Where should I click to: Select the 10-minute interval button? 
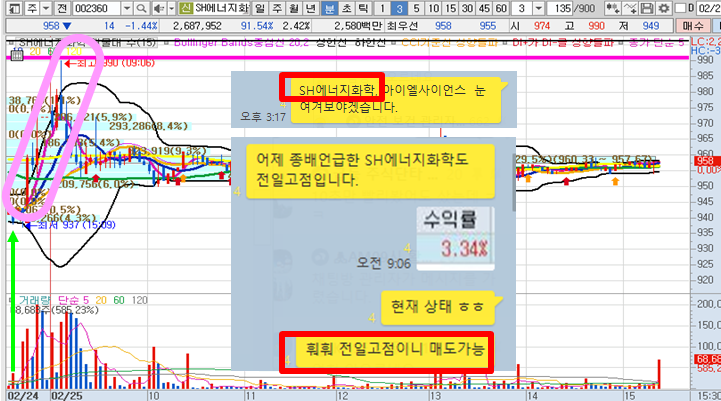(x=434, y=8)
